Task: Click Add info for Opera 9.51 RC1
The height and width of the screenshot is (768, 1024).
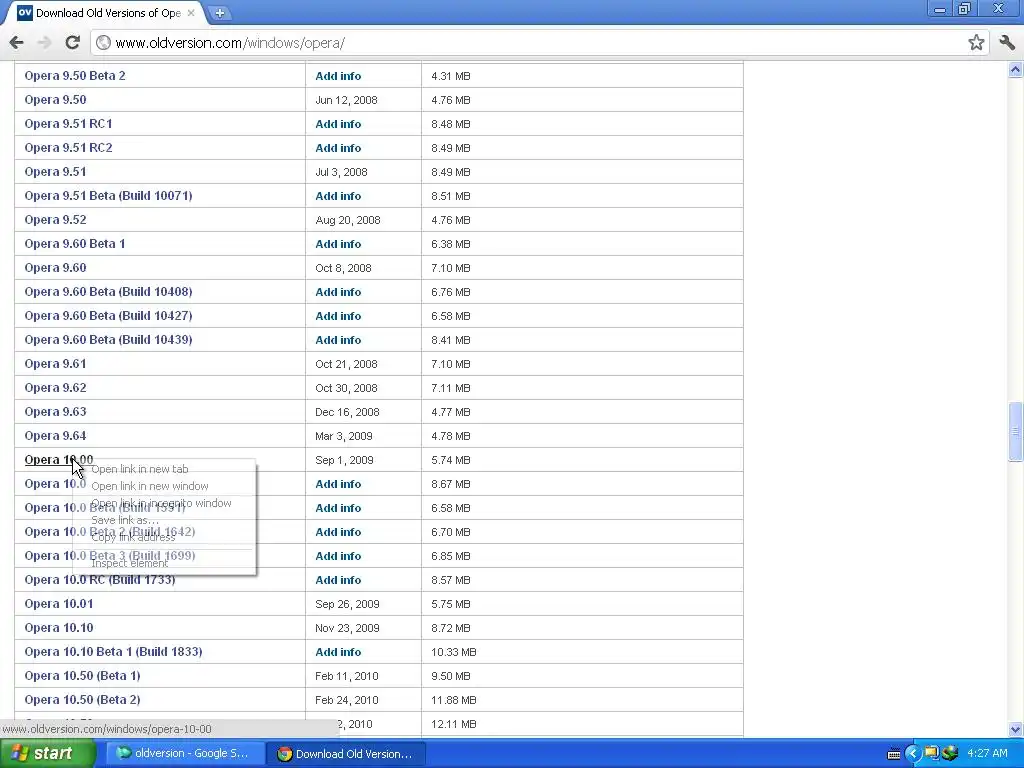Action: coord(338,124)
